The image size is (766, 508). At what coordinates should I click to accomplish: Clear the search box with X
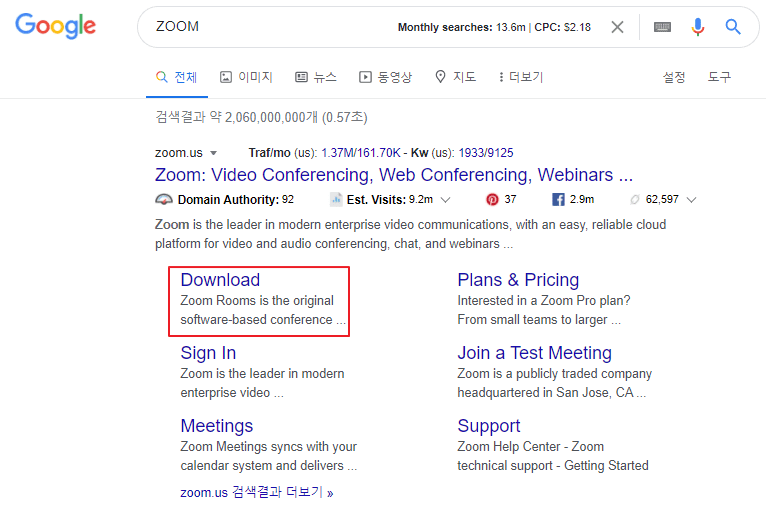tap(617, 27)
